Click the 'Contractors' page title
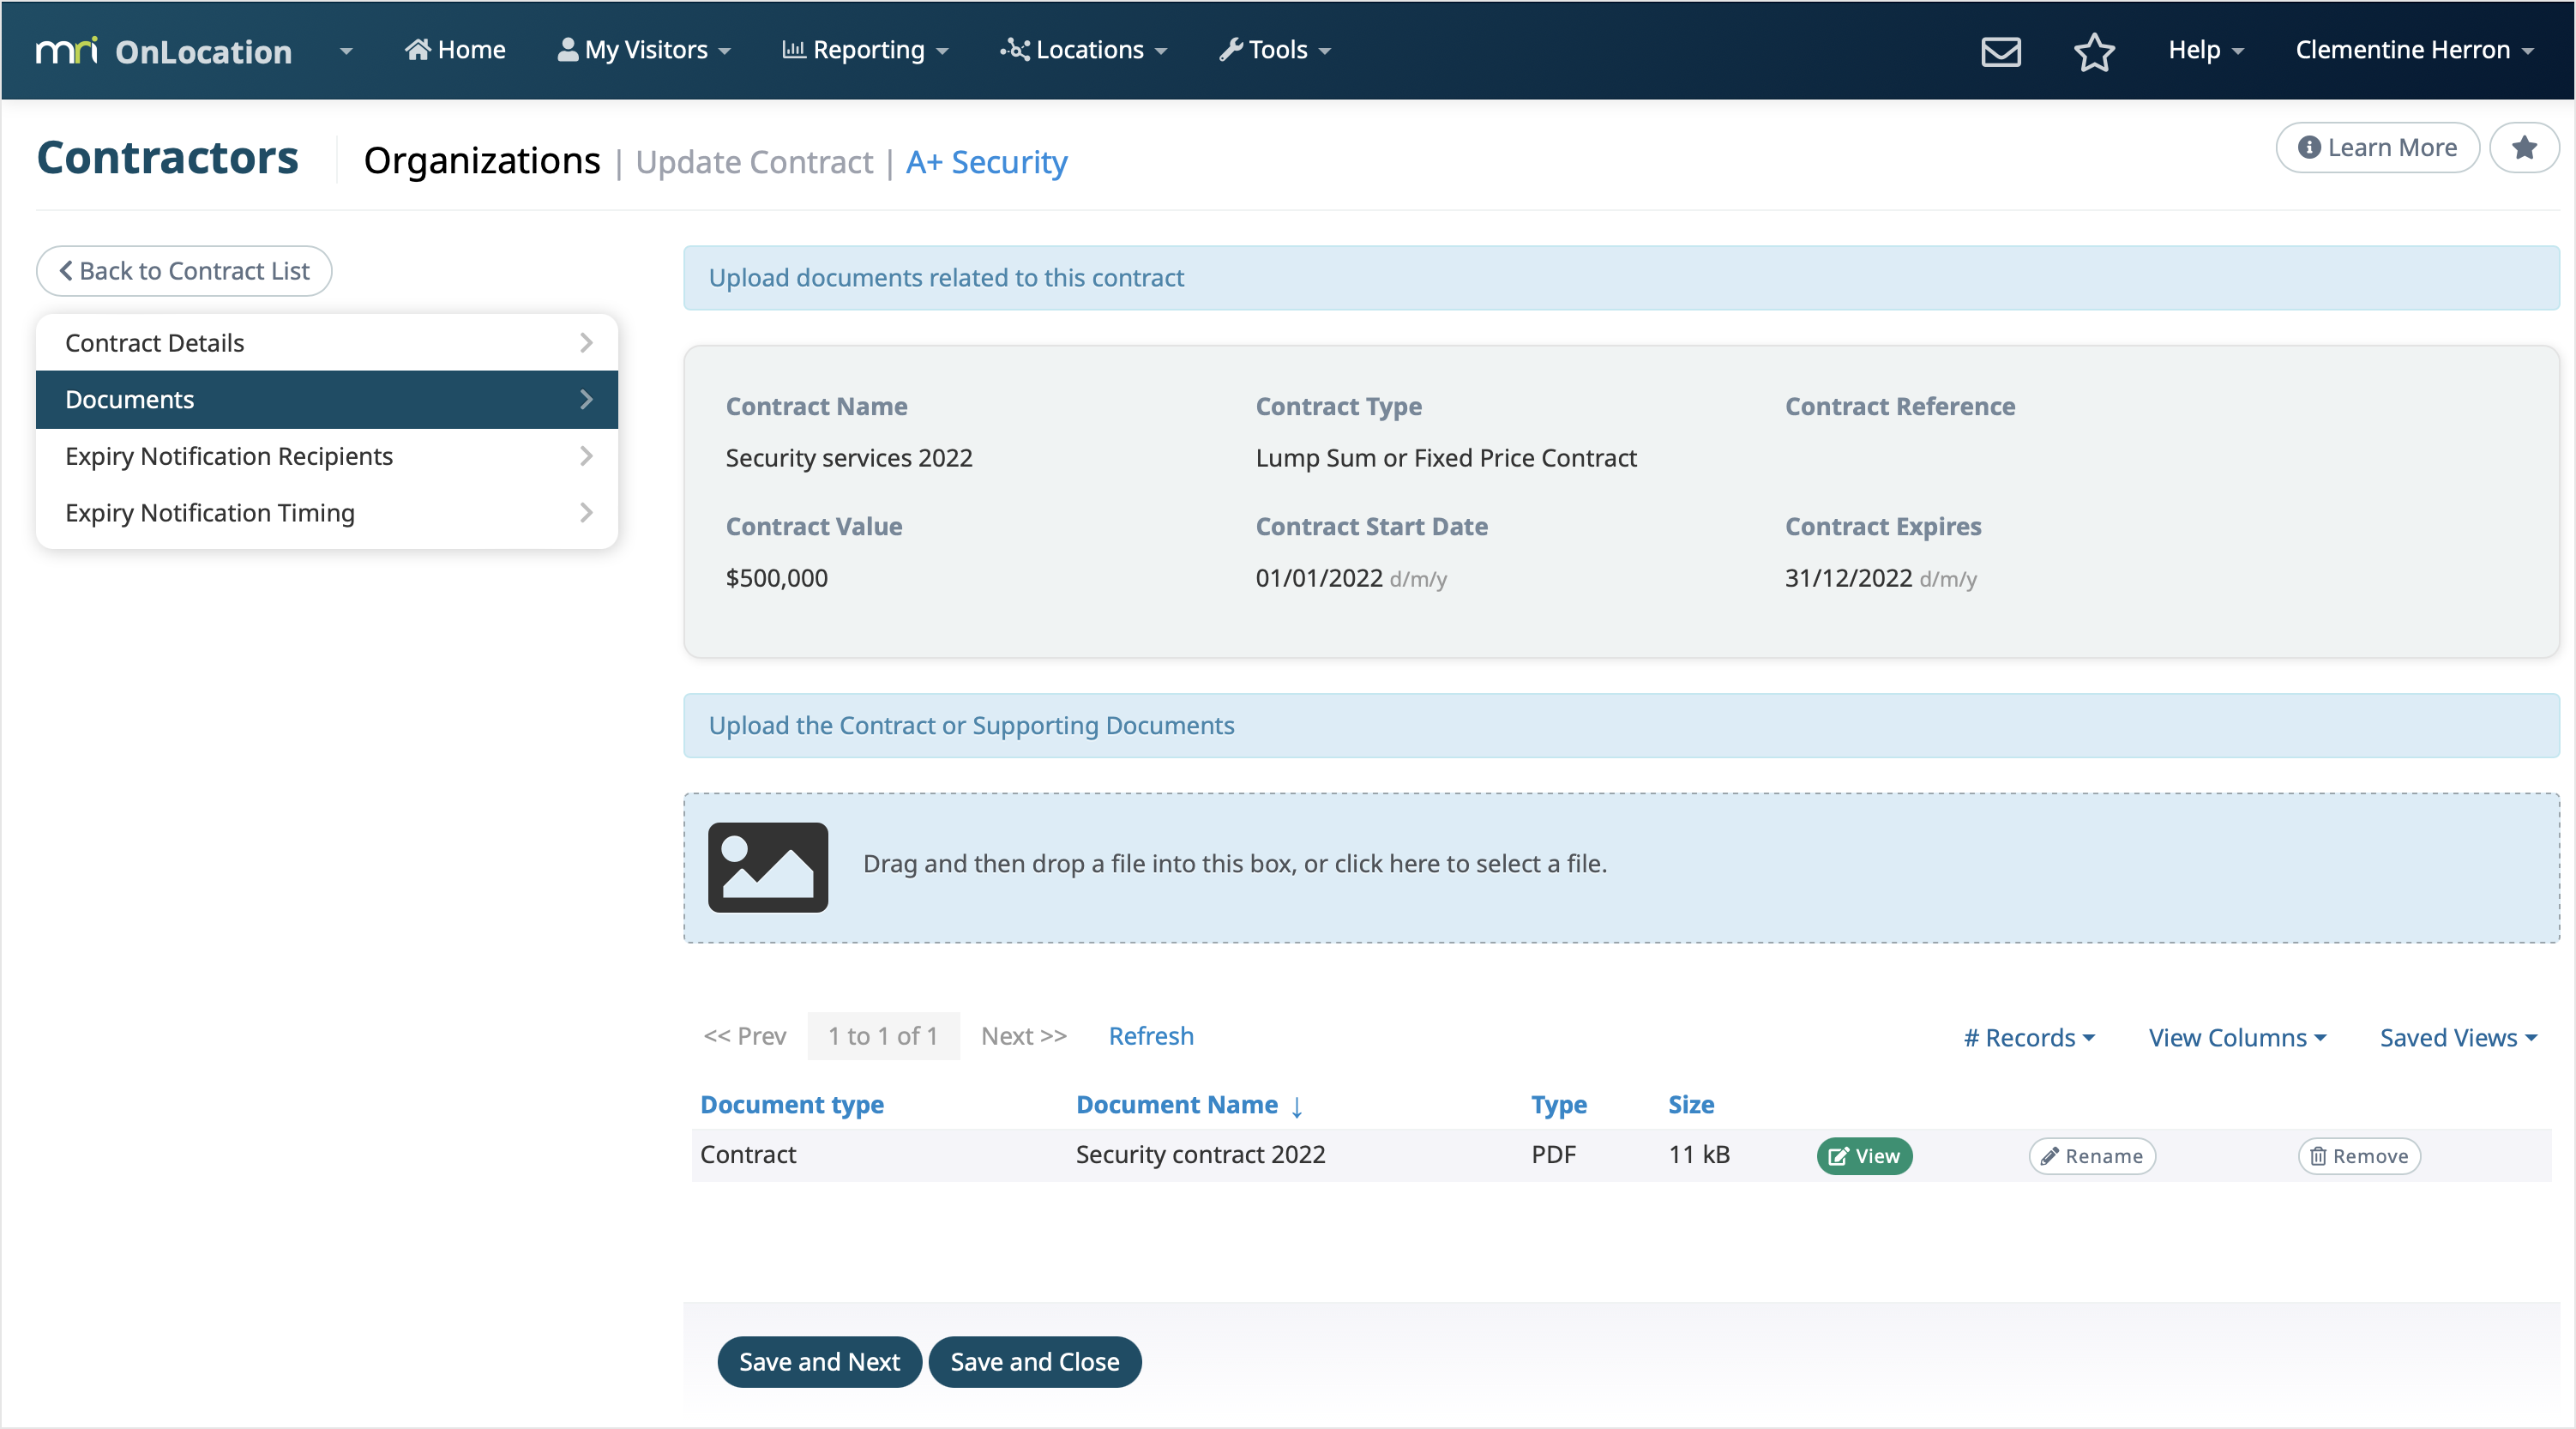This screenshot has width=2576, height=1429. [x=168, y=158]
